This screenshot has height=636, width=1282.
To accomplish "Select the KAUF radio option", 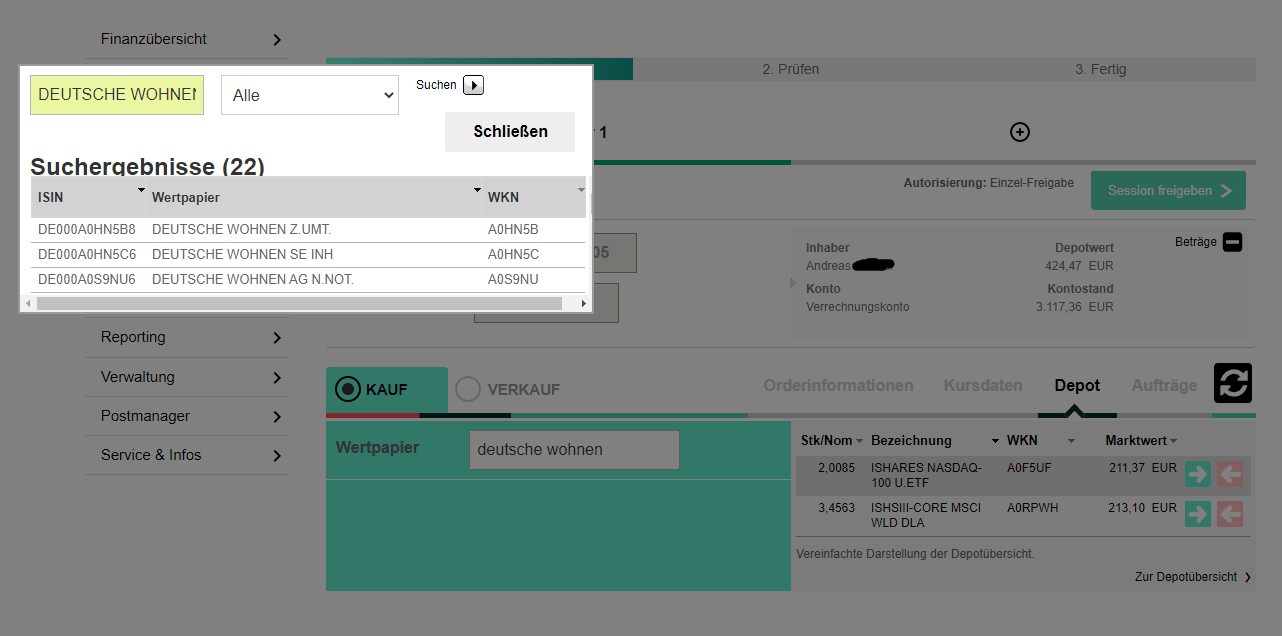I will point(348,389).
